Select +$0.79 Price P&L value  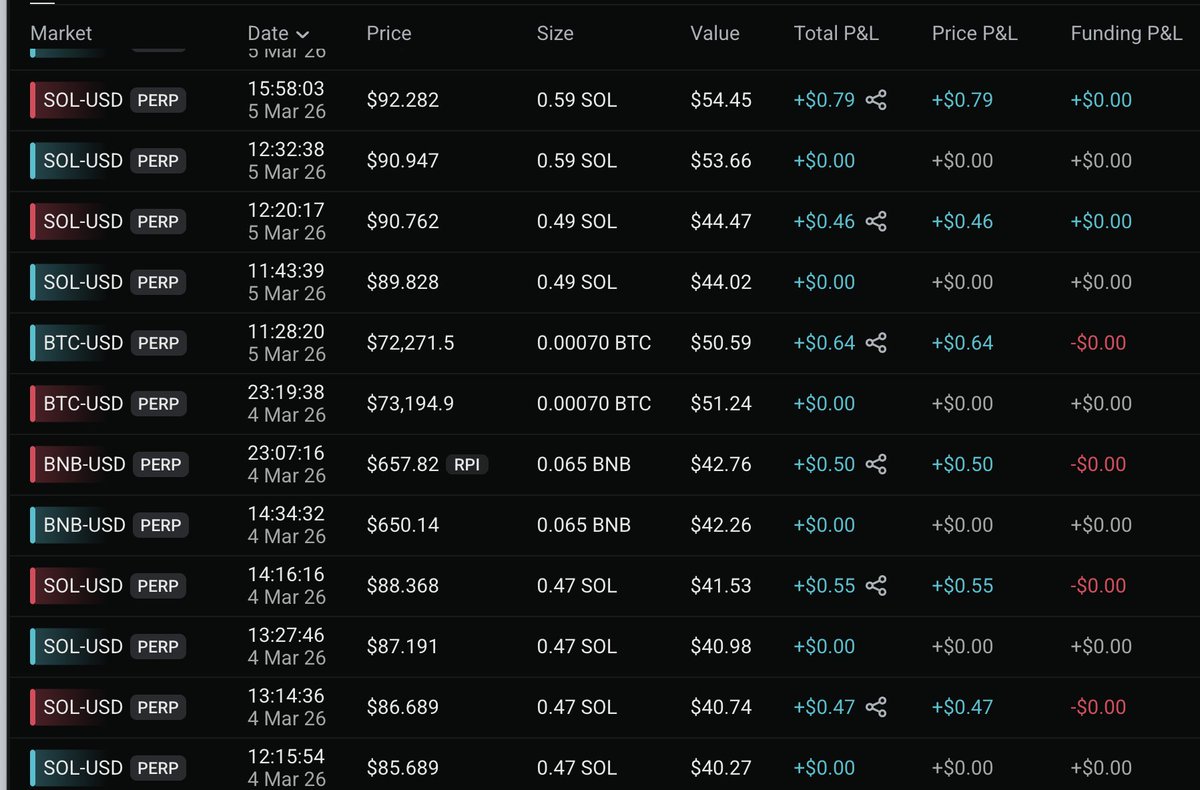pyautogui.click(x=962, y=100)
